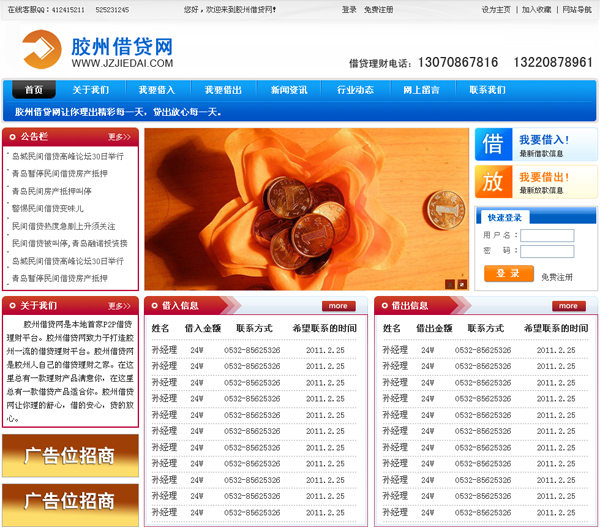Click the bullet icon beside 借出信息 heading
Viewport: 600px width, 527px height.
384,306
